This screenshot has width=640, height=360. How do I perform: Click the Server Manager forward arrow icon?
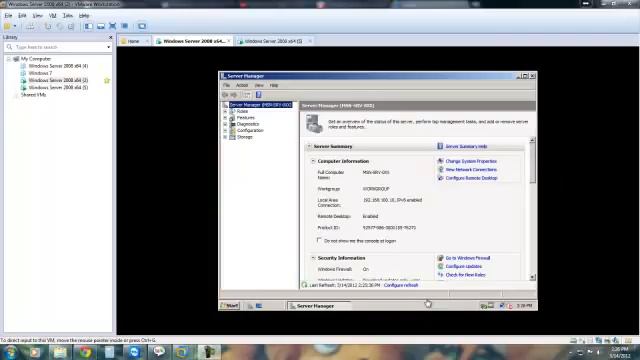pyautogui.click(x=234, y=95)
